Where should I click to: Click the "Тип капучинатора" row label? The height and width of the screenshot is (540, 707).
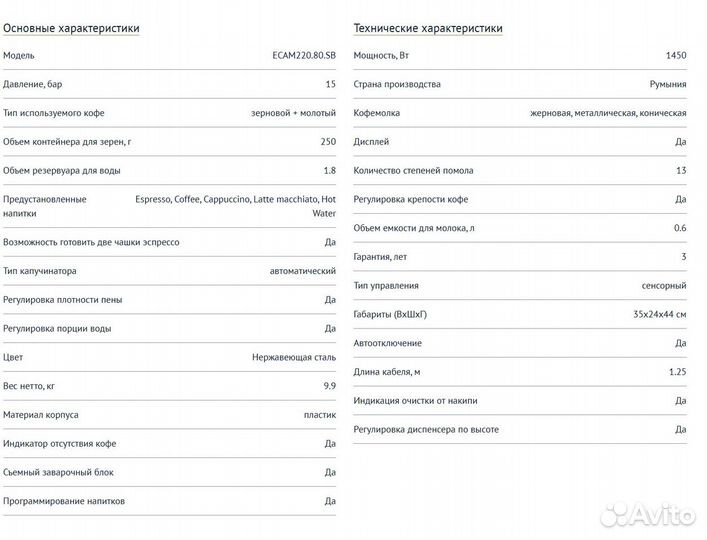coord(40,271)
